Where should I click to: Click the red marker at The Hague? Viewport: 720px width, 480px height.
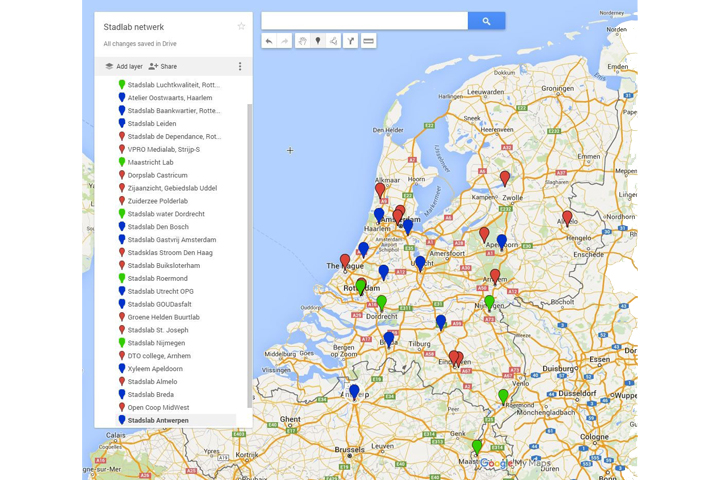pos(345,261)
